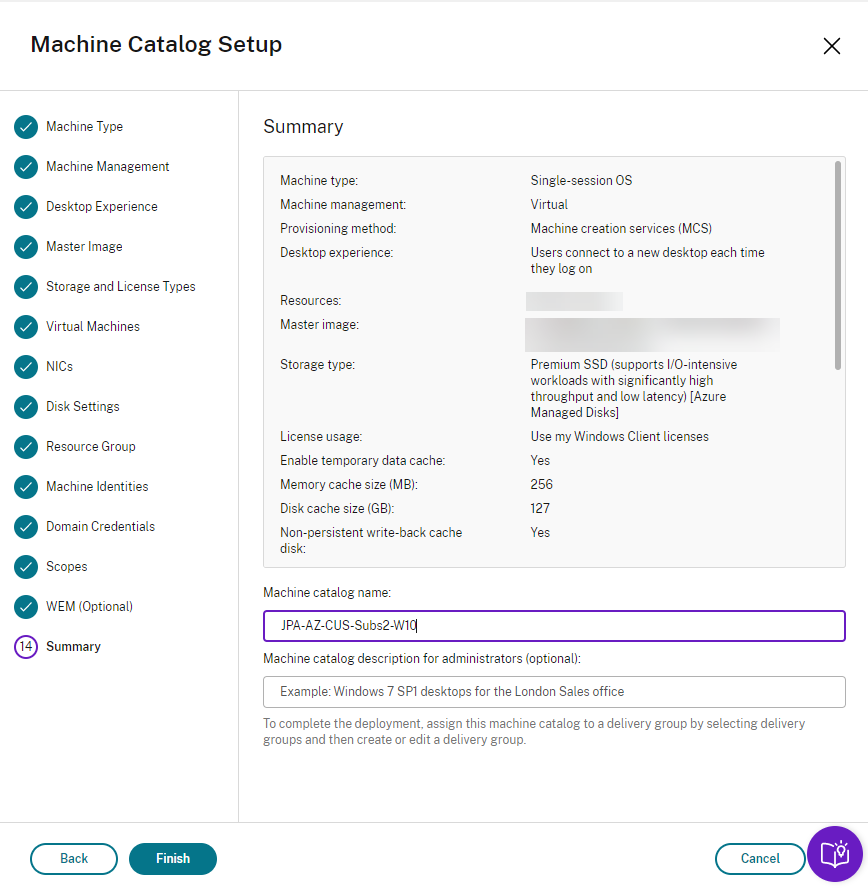Open the Machine Identities step
This screenshot has height=895, width=868.
coord(97,487)
